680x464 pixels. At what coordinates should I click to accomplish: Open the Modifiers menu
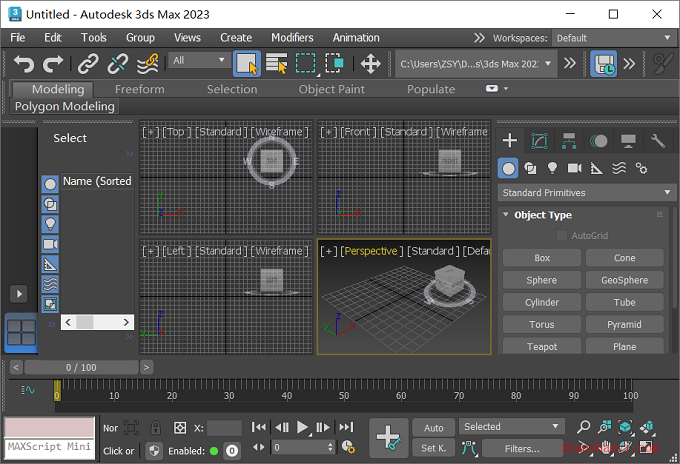pos(292,38)
